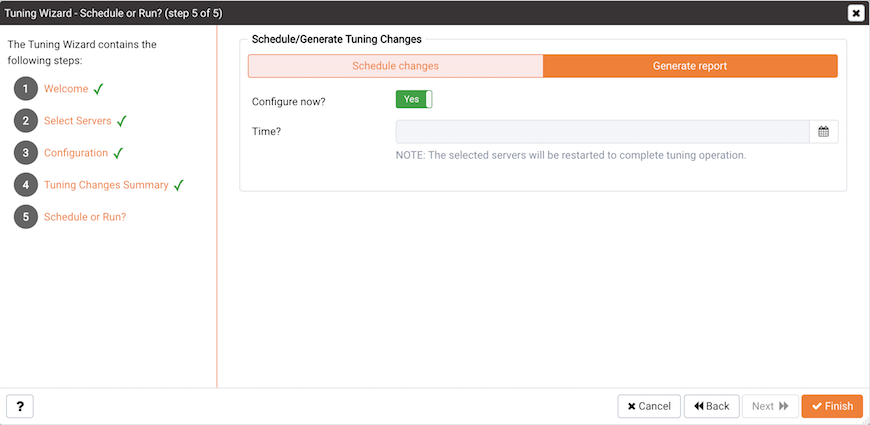Click step number 1 circle

coord(26,89)
